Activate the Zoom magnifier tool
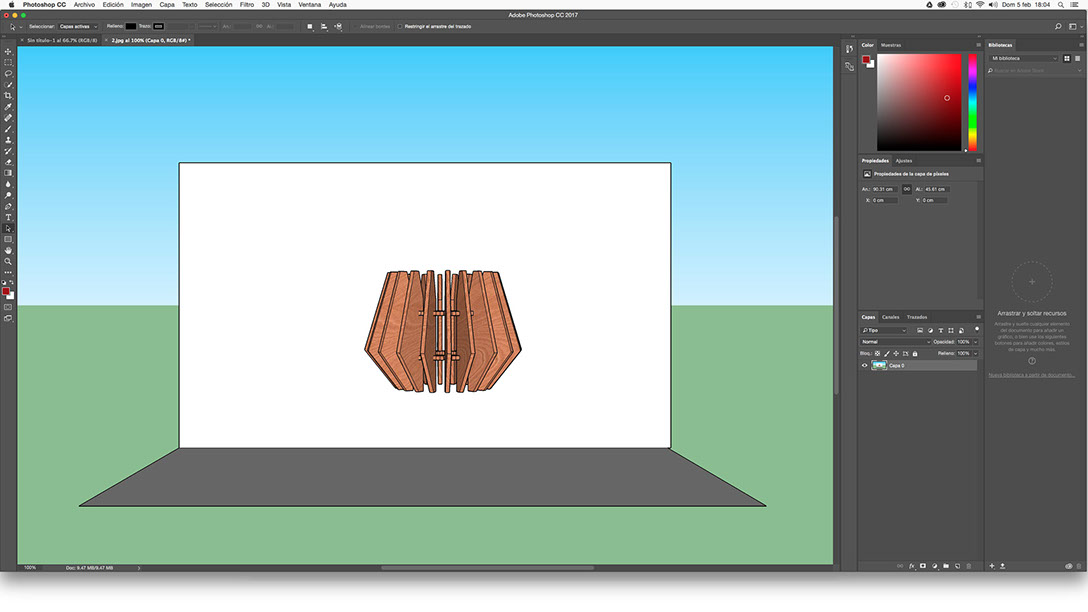 [8, 261]
